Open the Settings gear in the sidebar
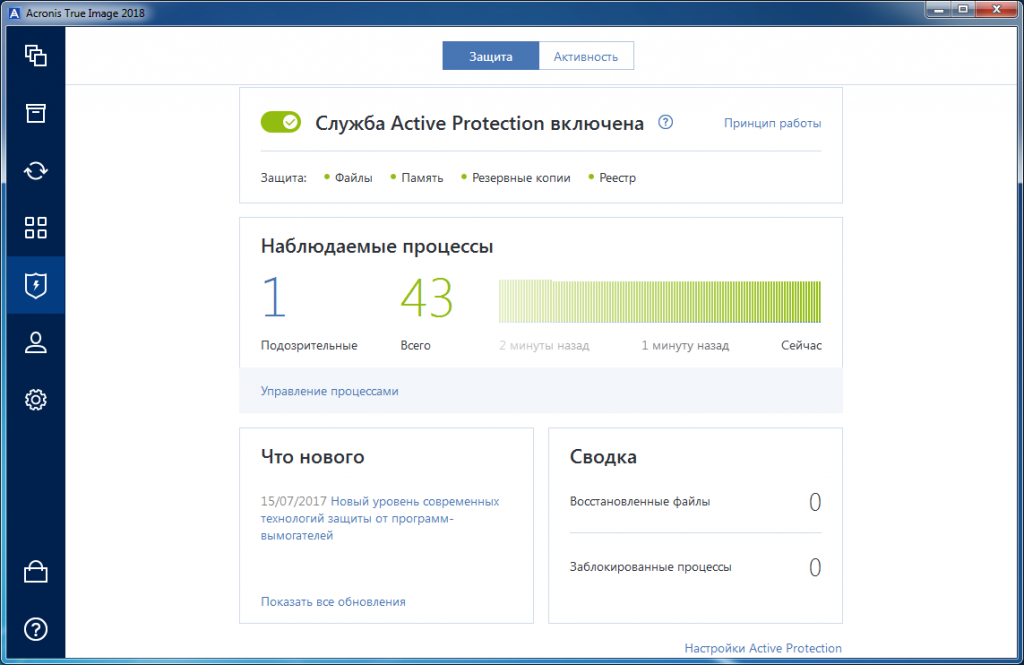1024x665 pixels. click(35, 399)
